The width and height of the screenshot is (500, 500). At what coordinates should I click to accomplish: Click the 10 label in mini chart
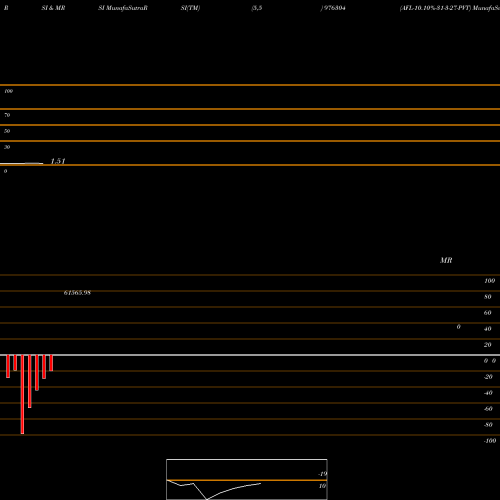322,486
